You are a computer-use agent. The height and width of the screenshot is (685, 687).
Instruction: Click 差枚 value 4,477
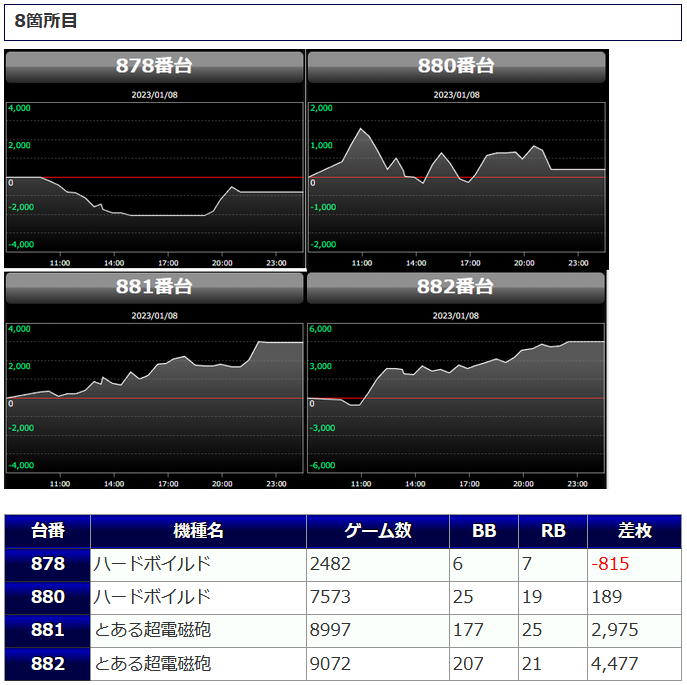click(615, 664)
